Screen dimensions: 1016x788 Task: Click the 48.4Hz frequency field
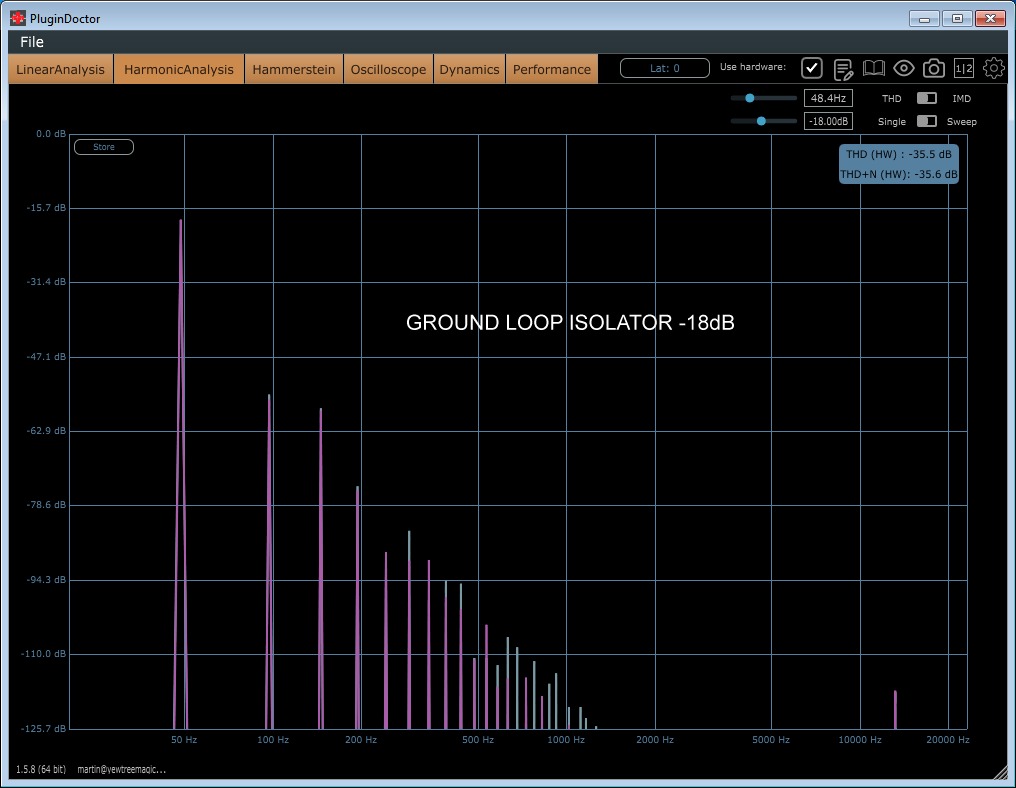[x=828, y=98]
